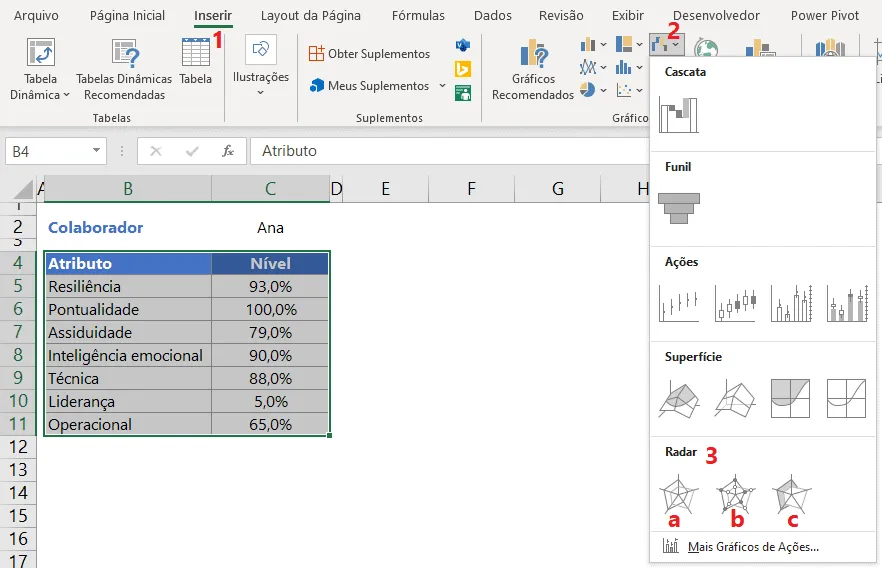Select the wireframe contour chart
Screen dimensions: 882x568
846,399
